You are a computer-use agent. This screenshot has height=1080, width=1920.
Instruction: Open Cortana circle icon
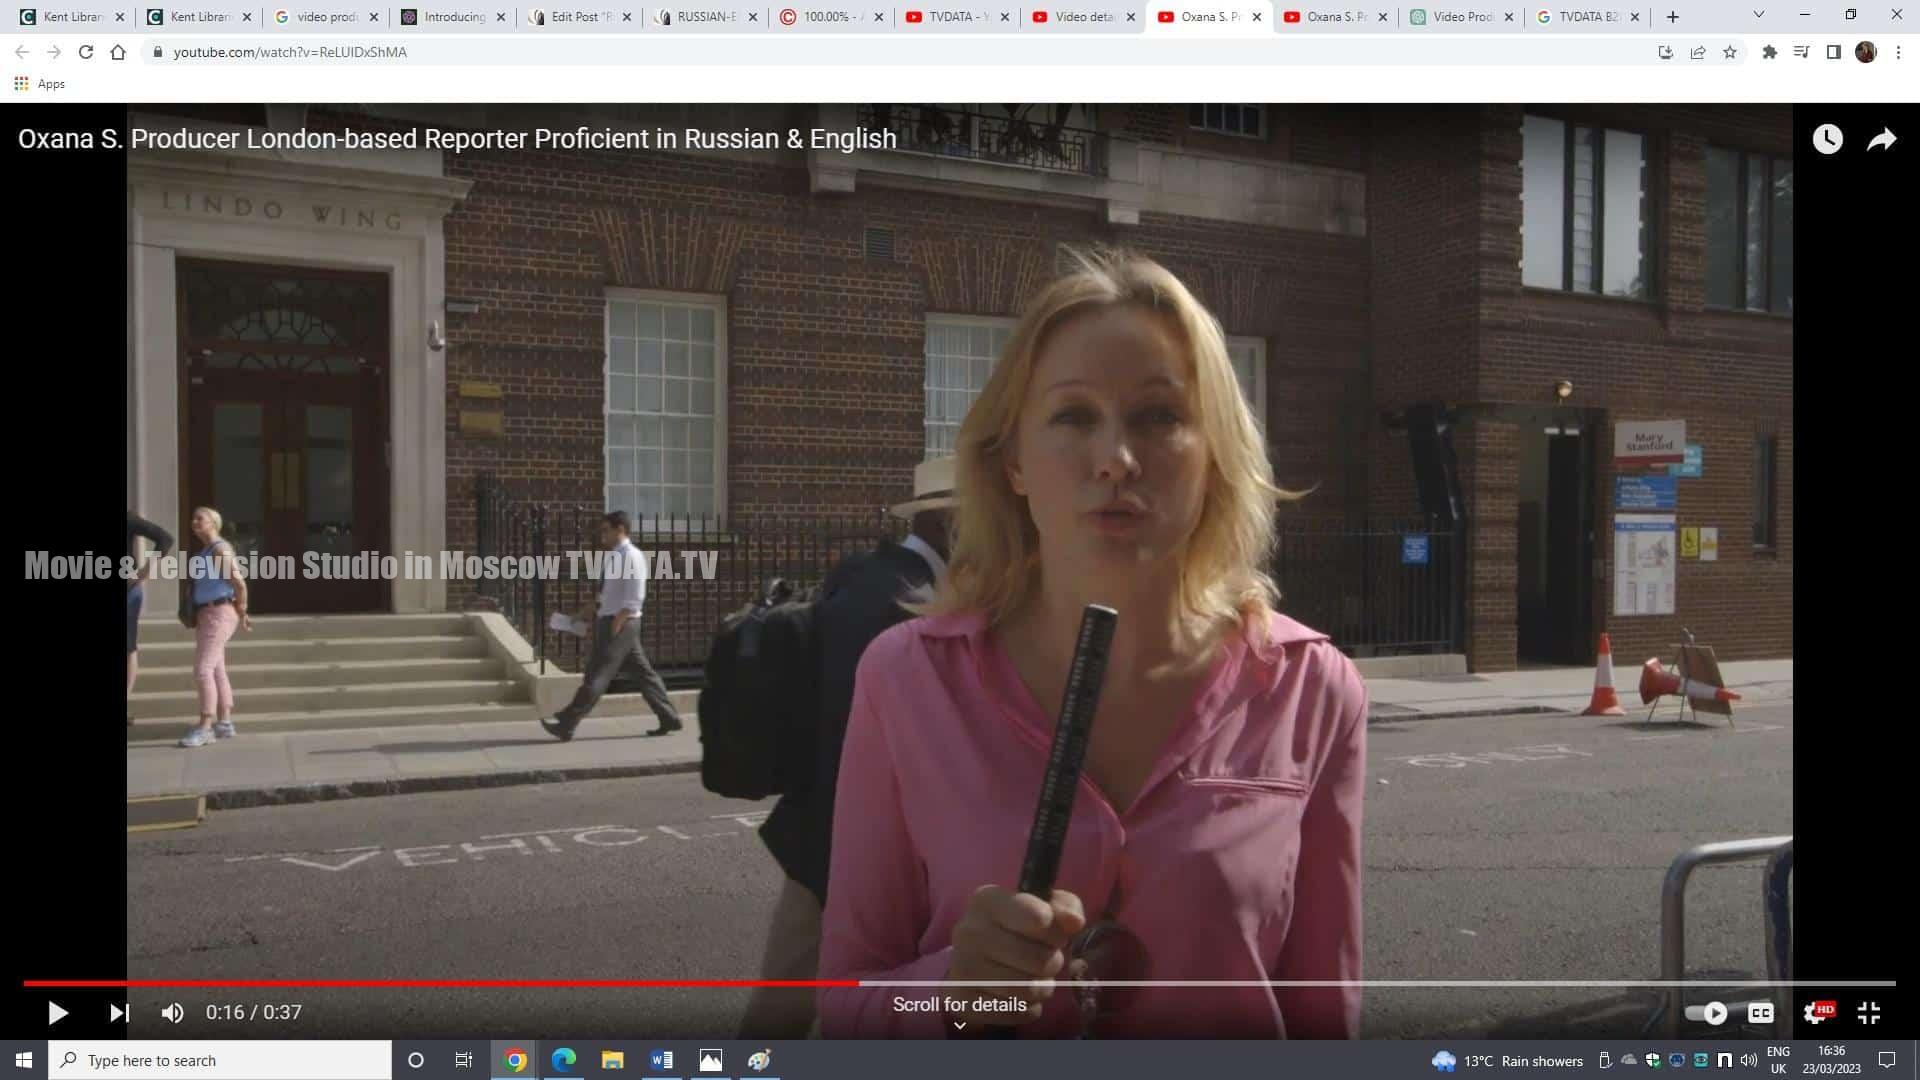pyautogui.click(x=416, y=1060)
